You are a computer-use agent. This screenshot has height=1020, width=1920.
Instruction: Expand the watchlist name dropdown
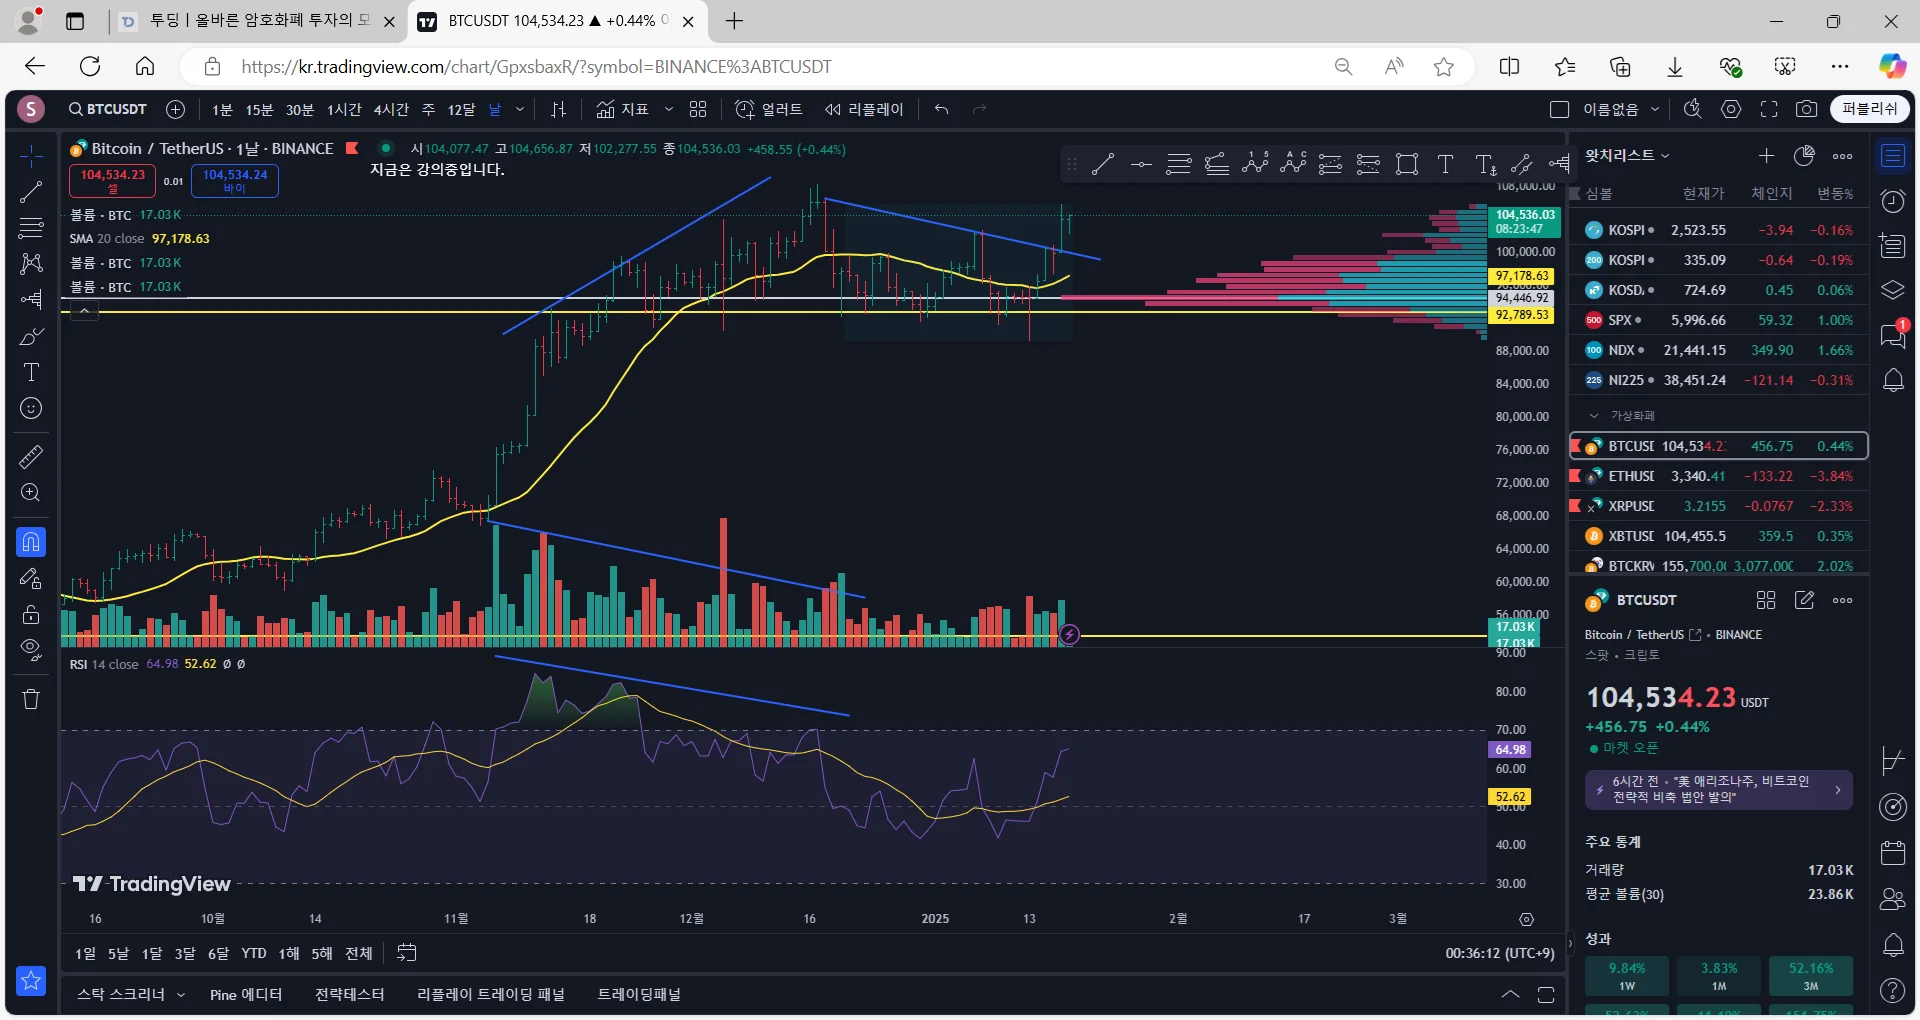1627,156
